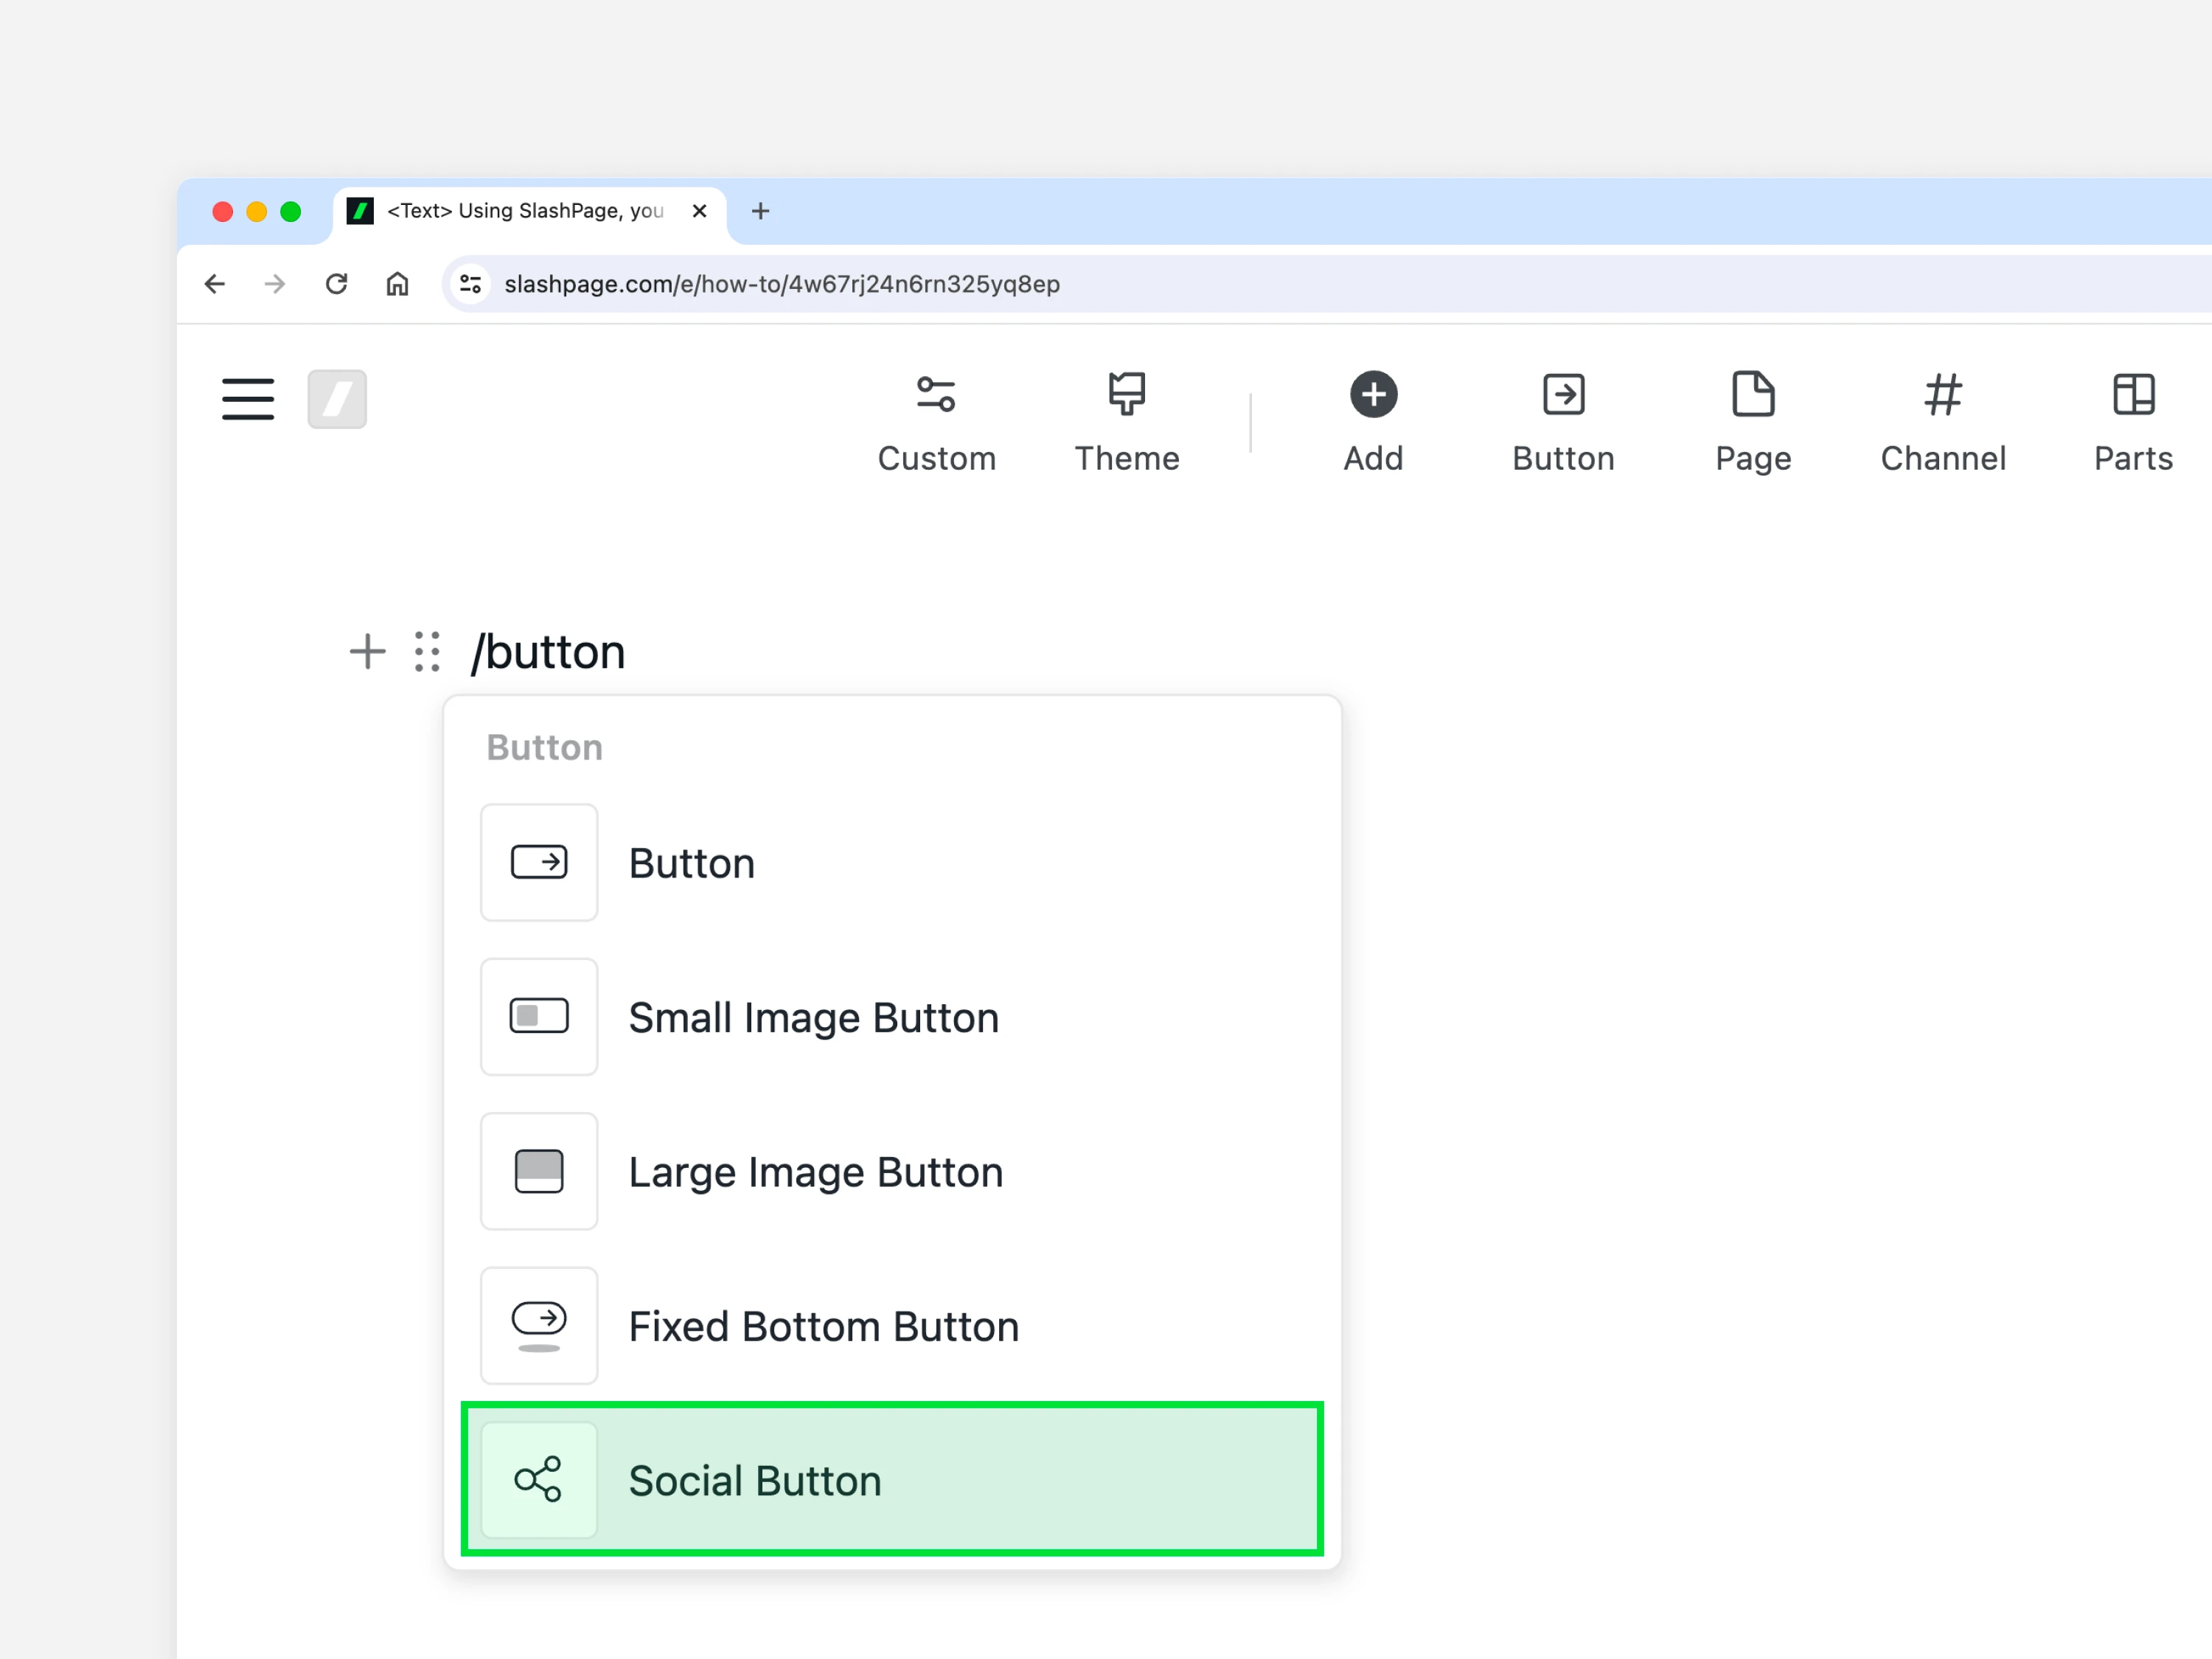
Task: Select Fixed Bottom Button option
Action: [x=892, y=1326]
